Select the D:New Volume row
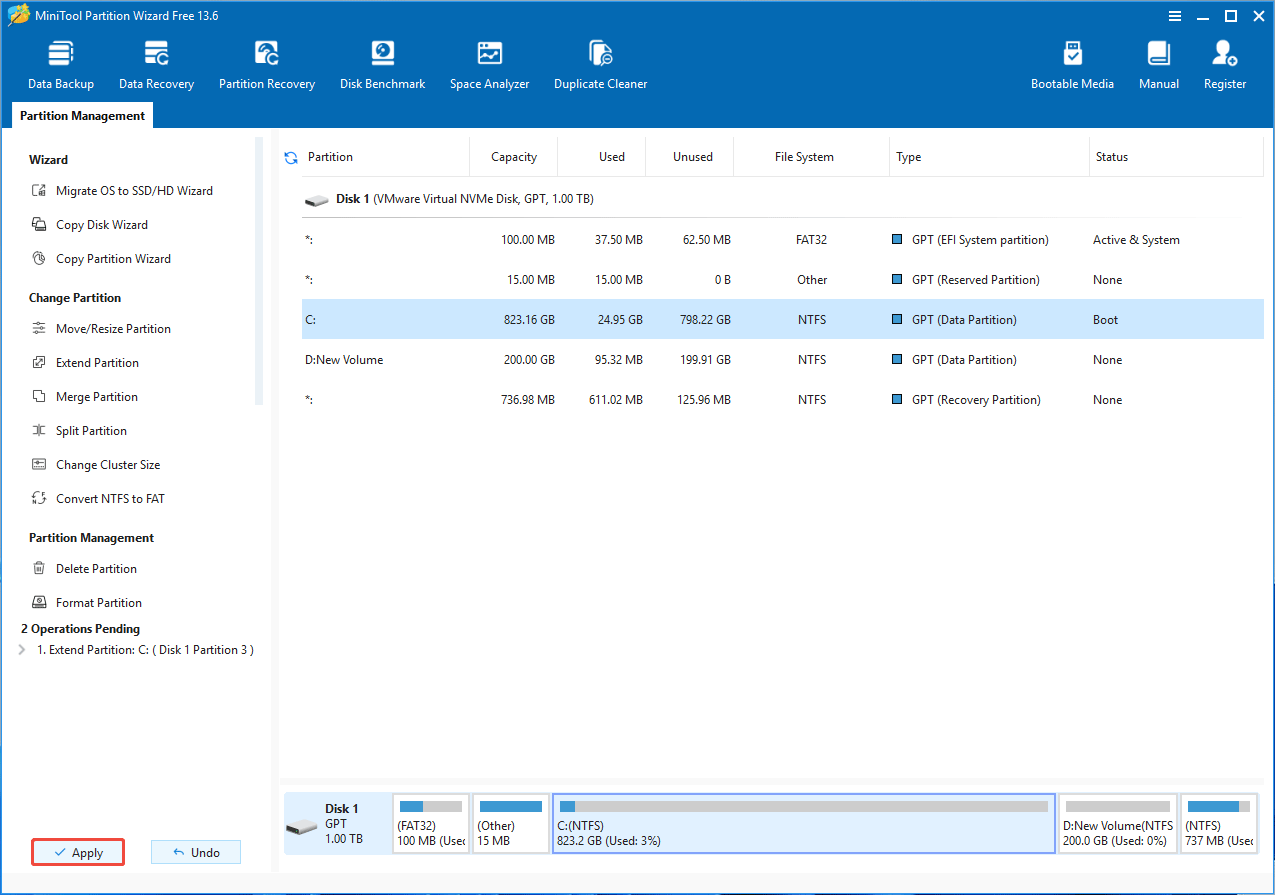The image size is (1275, 895). (x=783, y=360)
